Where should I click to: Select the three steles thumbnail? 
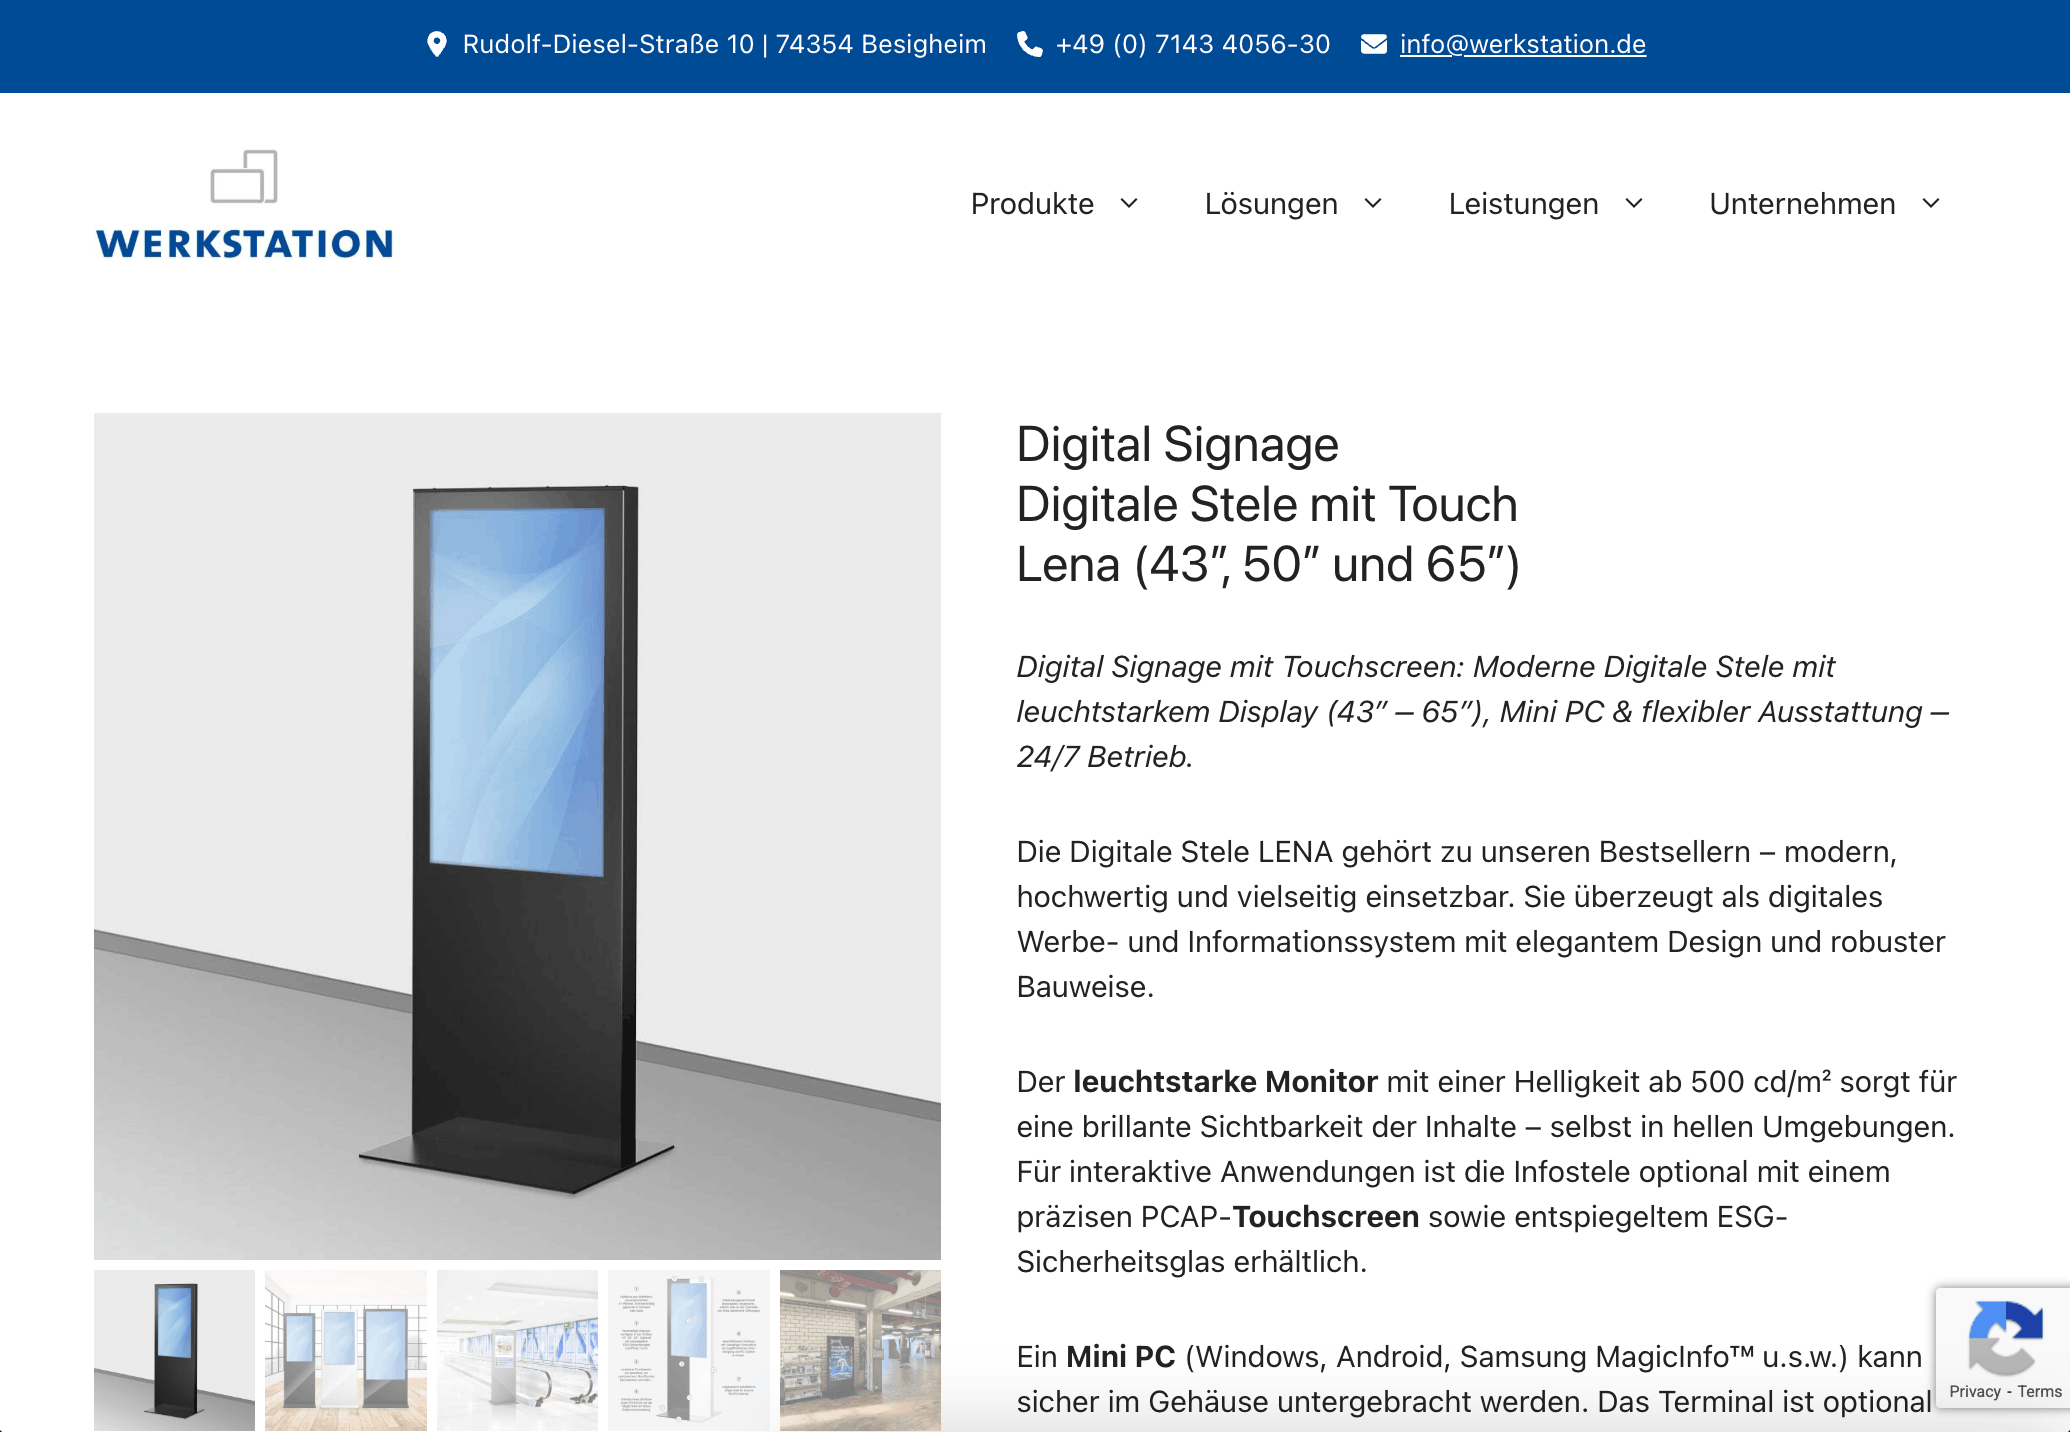[346, 1349]
